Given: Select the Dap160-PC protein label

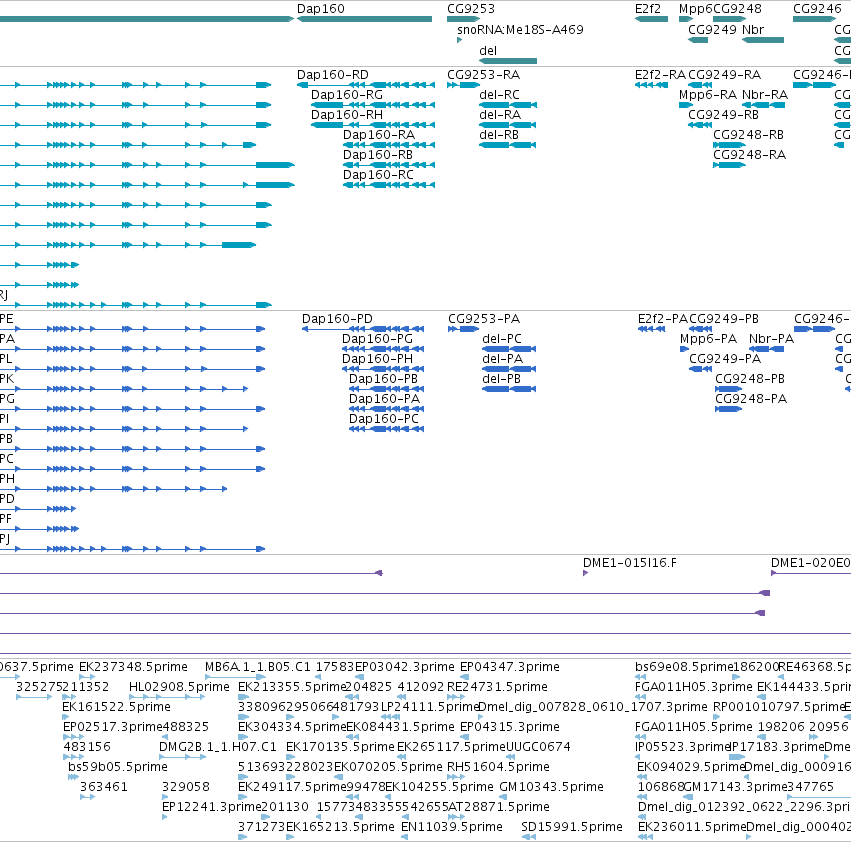Looking at the screenshot, I should [384, 420].
